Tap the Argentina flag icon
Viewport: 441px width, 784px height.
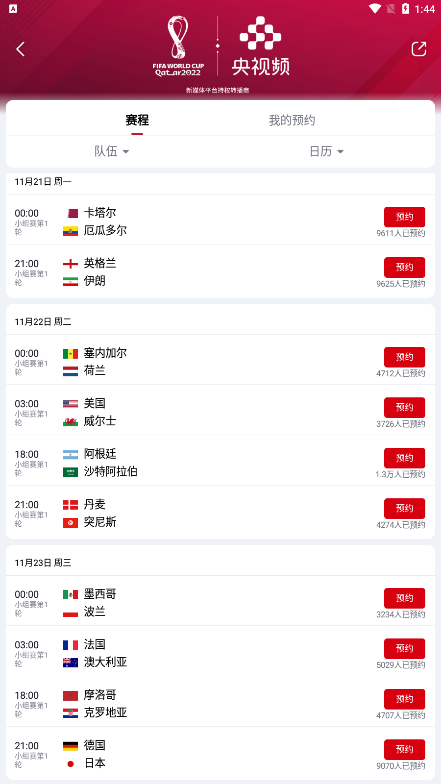pos(70,454)
